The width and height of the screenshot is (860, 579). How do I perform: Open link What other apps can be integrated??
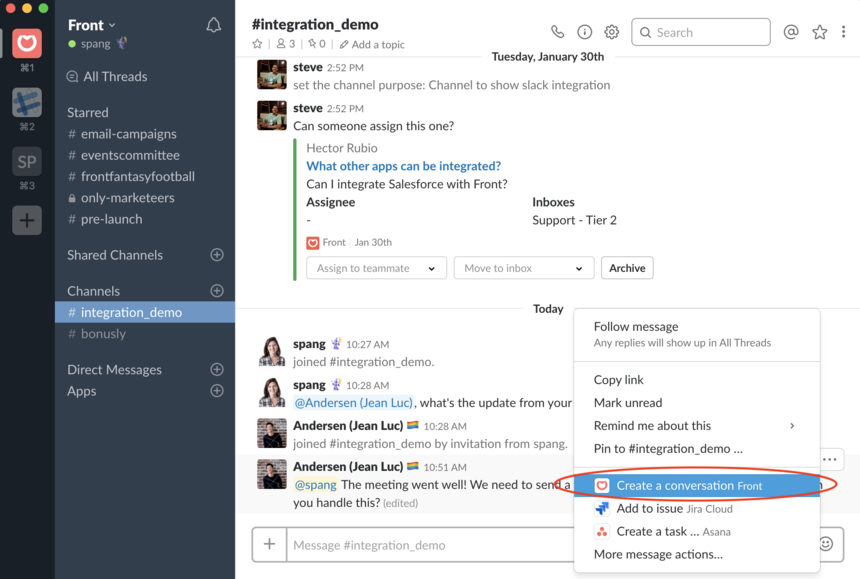(403, 166)
